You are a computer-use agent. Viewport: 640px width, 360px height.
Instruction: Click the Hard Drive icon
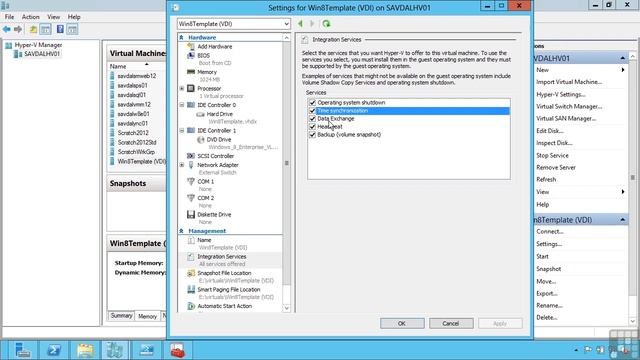(200, 114)
